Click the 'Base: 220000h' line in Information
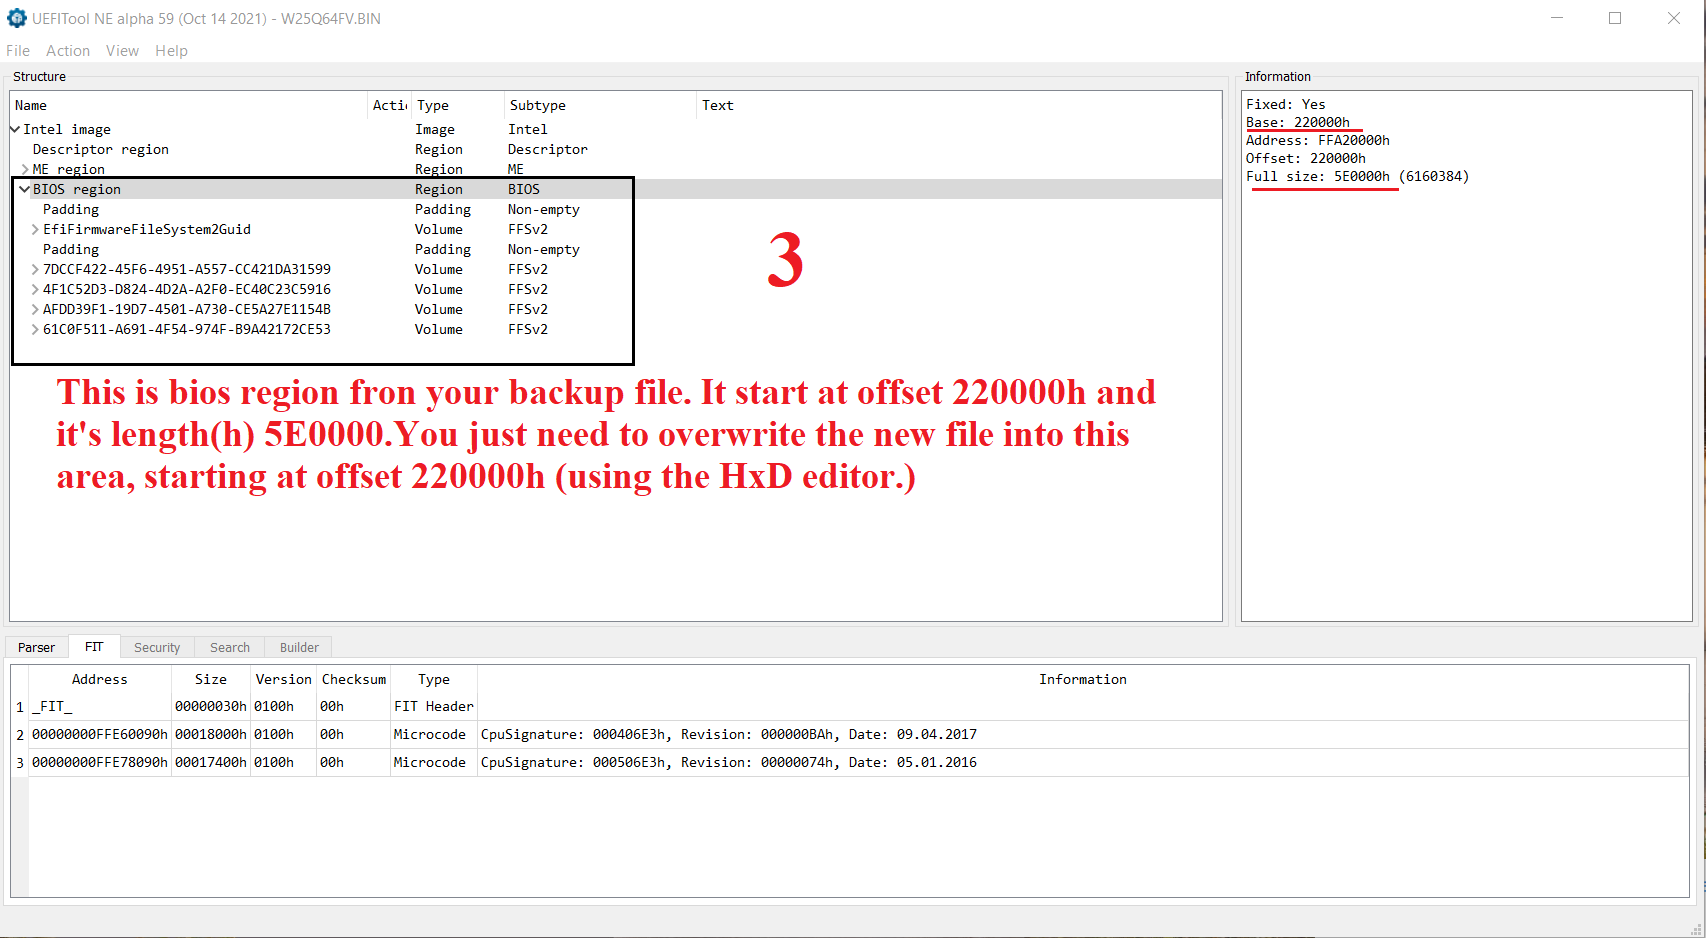This screenshot has height=938, width=1706. pos(1298,122)
